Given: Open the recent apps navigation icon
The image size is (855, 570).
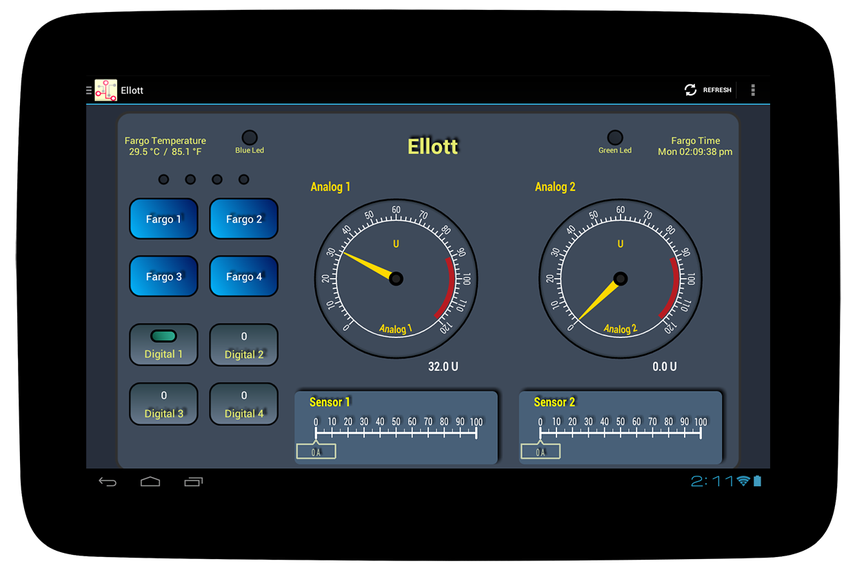Looking at the screenshot, I should 193,482.
